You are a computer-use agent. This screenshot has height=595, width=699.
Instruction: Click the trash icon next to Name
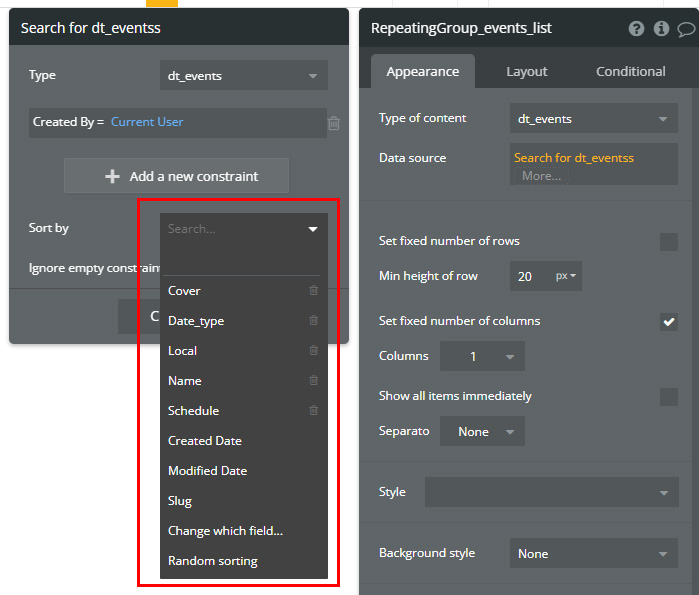pyautogui.click(x=314, y=381)
